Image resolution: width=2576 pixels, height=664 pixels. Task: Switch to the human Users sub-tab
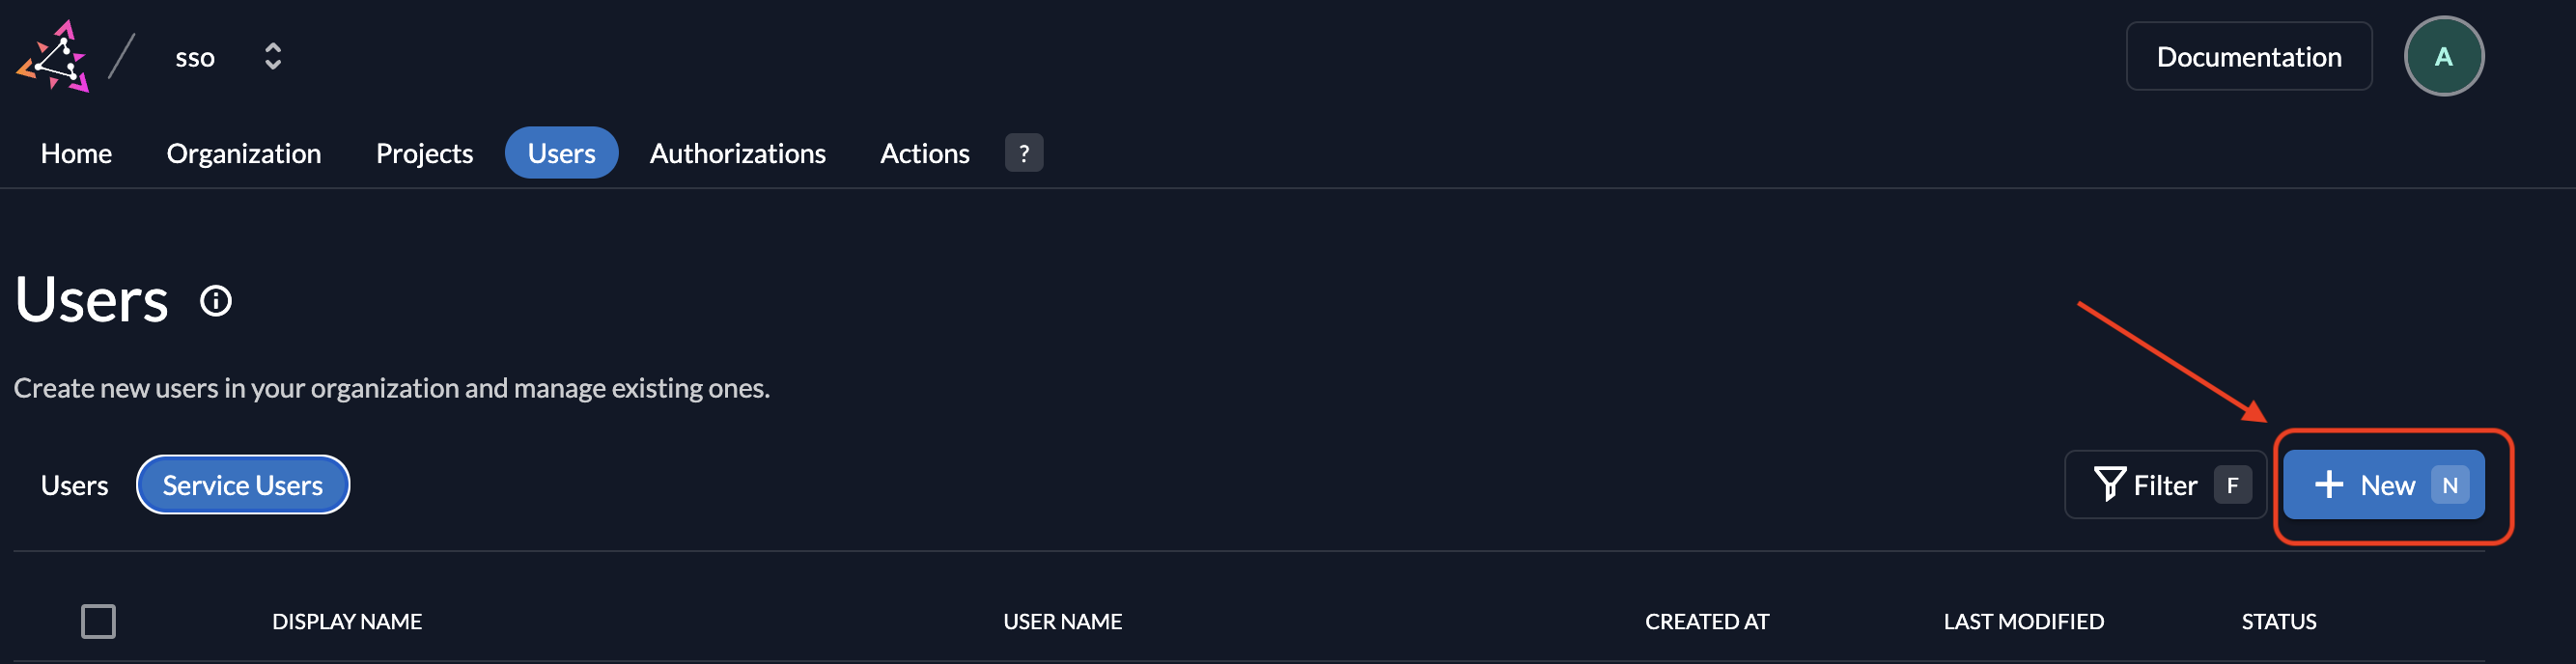74,485
